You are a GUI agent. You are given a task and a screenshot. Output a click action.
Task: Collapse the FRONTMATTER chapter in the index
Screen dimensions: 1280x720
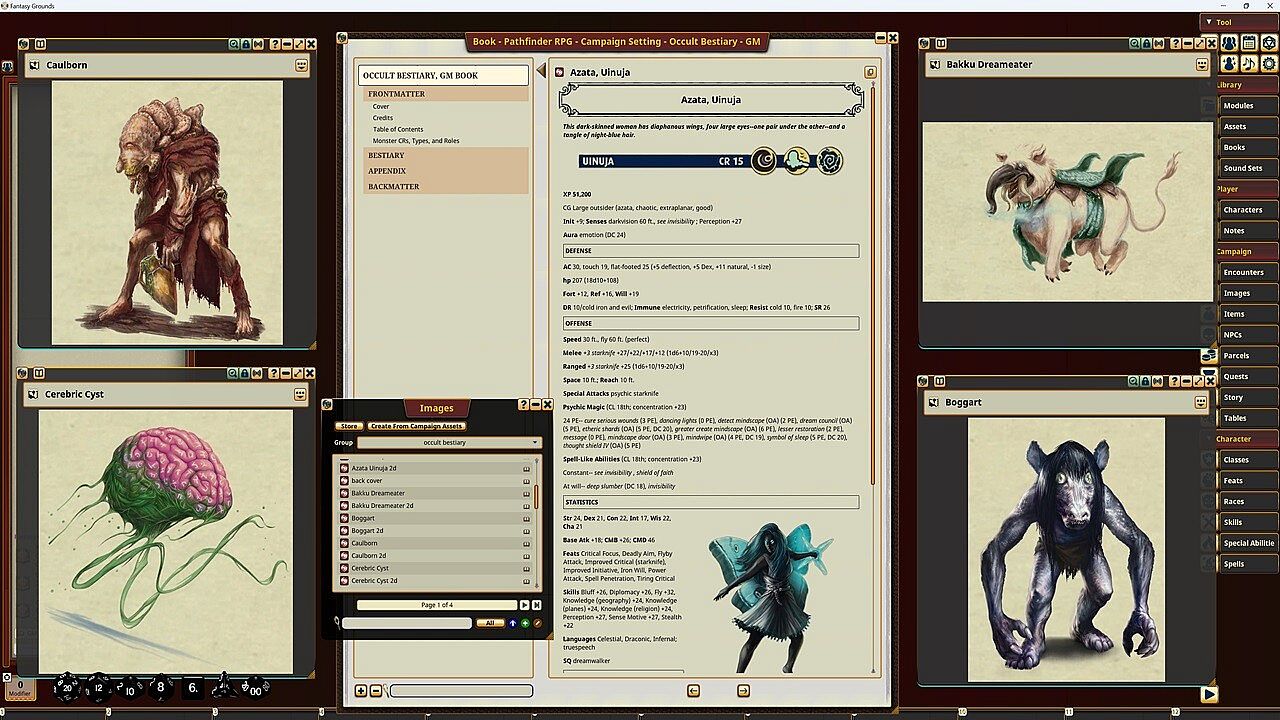(x=445, y=94)
